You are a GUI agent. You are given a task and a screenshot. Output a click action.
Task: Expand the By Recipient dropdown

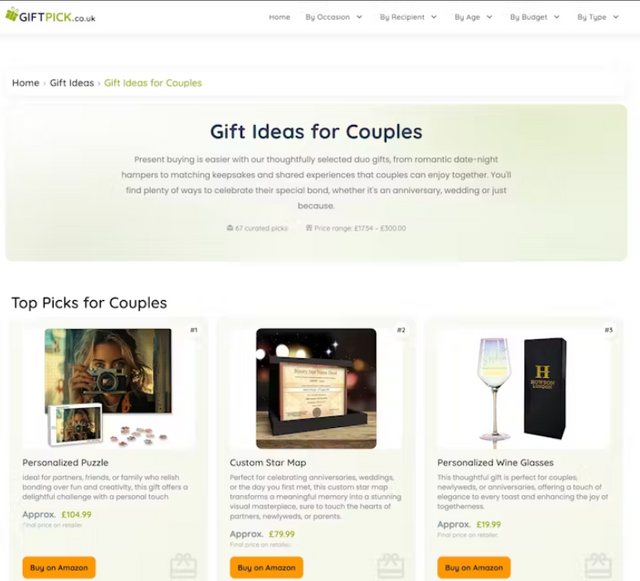[x=408, y=17]
